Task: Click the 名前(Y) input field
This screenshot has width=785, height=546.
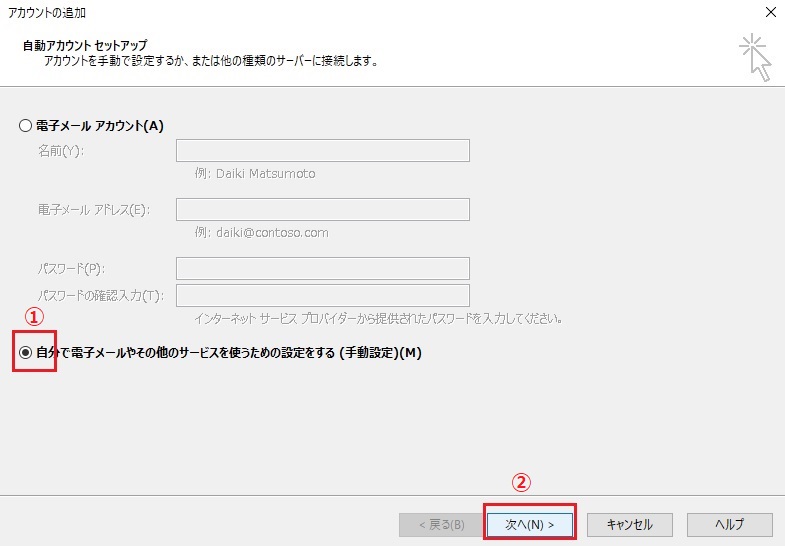Action: click(x=323, y=151)
